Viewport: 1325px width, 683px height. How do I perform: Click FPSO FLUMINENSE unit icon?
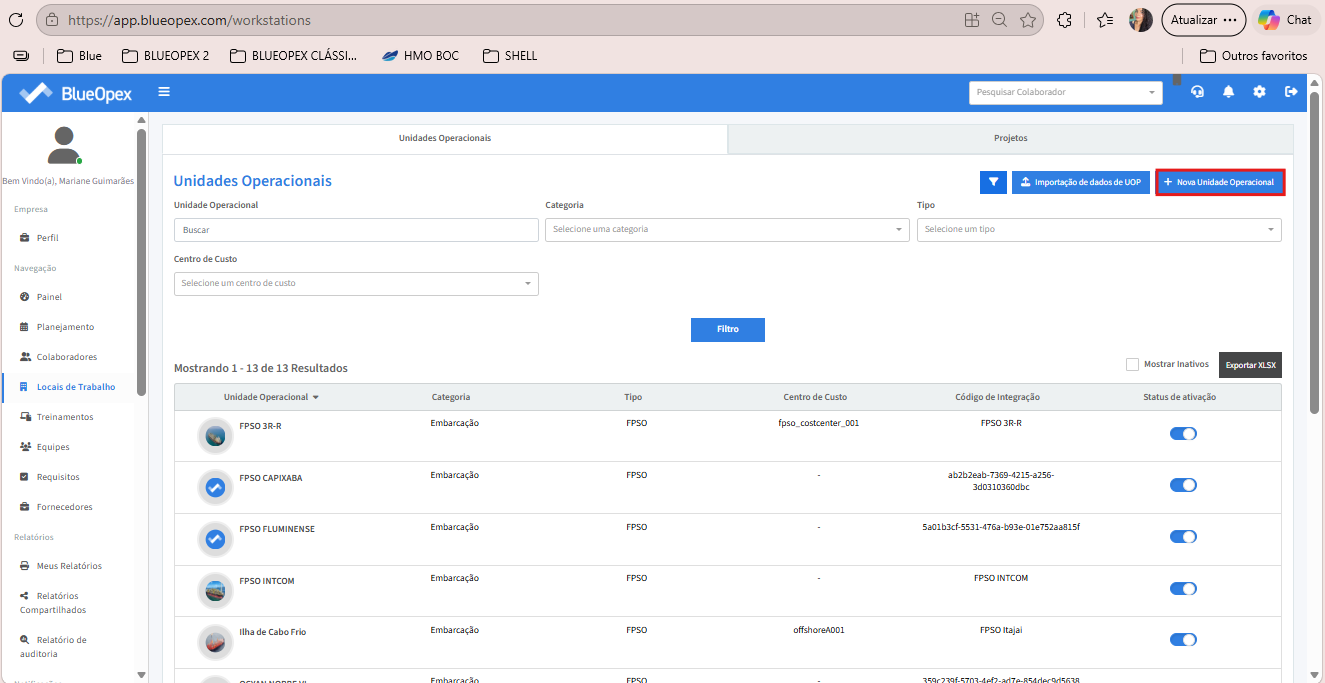pos(215,540)
